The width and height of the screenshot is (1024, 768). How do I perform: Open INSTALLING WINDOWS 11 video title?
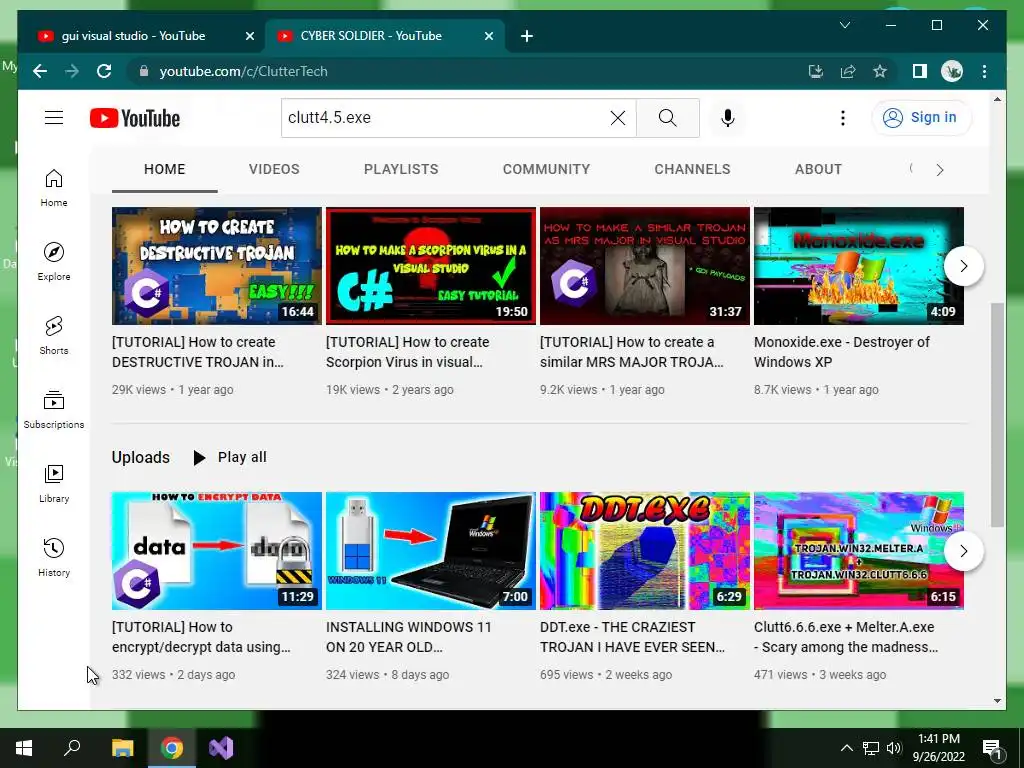pos(409,637)
